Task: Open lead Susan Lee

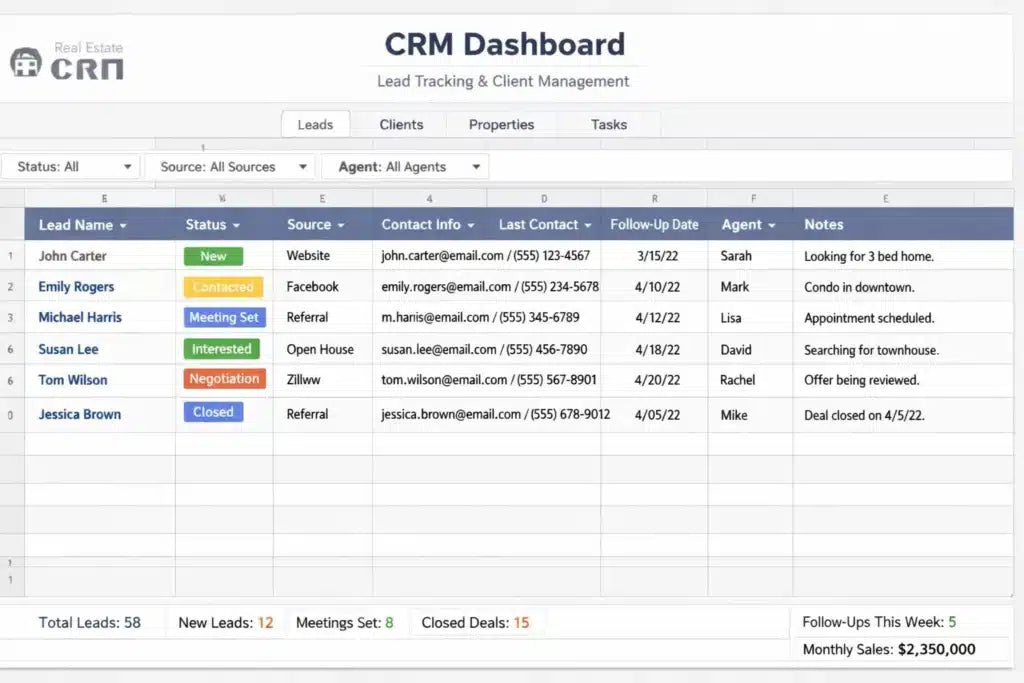Action: pos(68,349)
